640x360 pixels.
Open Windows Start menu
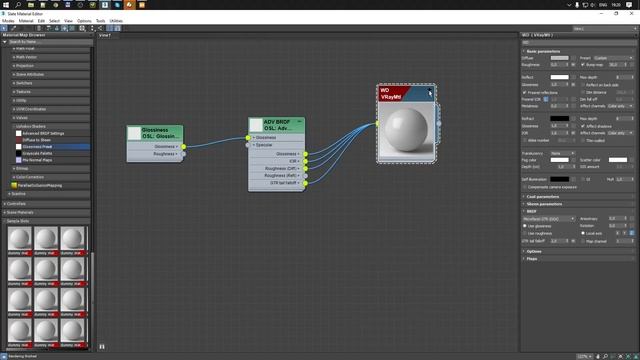(6, 5)
